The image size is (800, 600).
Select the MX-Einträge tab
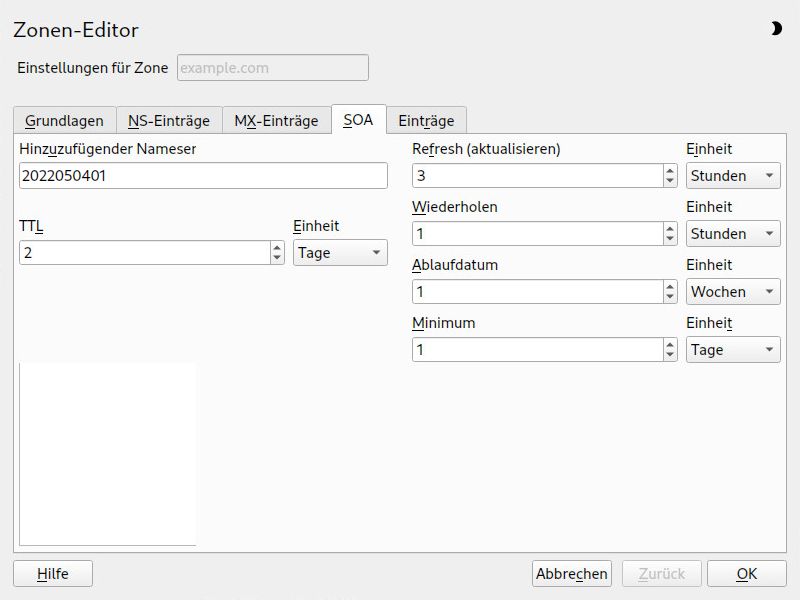[x=276, y=121]
